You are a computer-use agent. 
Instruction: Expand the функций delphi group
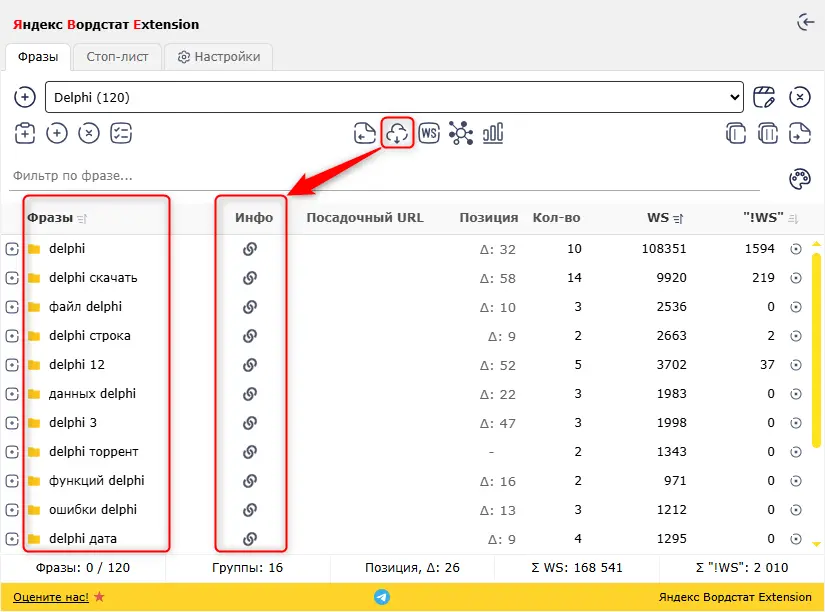(x=12, y=480)
